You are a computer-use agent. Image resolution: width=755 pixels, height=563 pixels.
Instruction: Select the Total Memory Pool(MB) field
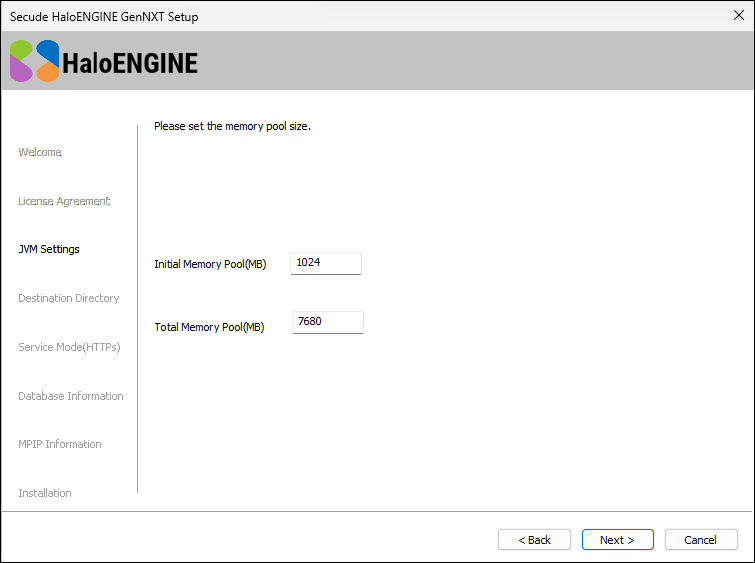pyautogui.click(x=327, y=322)
